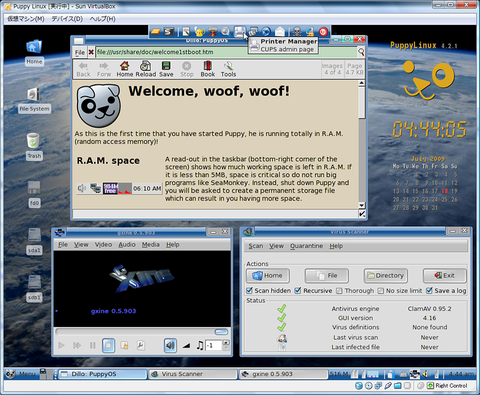The height and width of the screenshot is (395, 480).
Task: Click the gxine fast-forward button
Action: click(77, 345)
